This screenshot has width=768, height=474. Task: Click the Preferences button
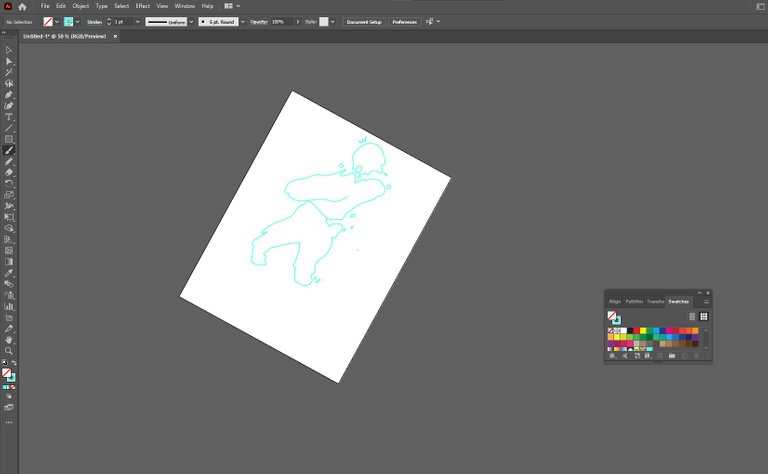[405, 22]
